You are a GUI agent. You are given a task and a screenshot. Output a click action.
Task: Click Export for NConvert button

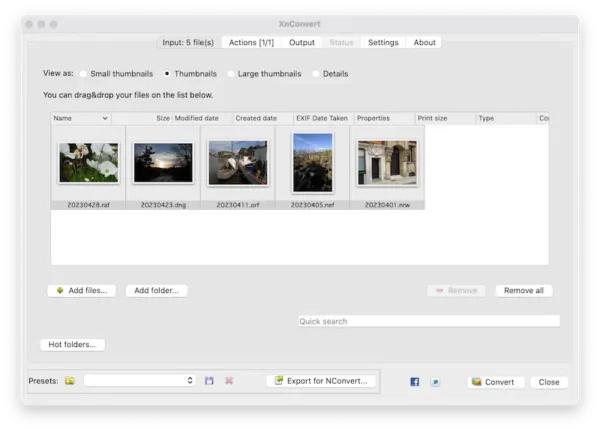click(321, 381)
